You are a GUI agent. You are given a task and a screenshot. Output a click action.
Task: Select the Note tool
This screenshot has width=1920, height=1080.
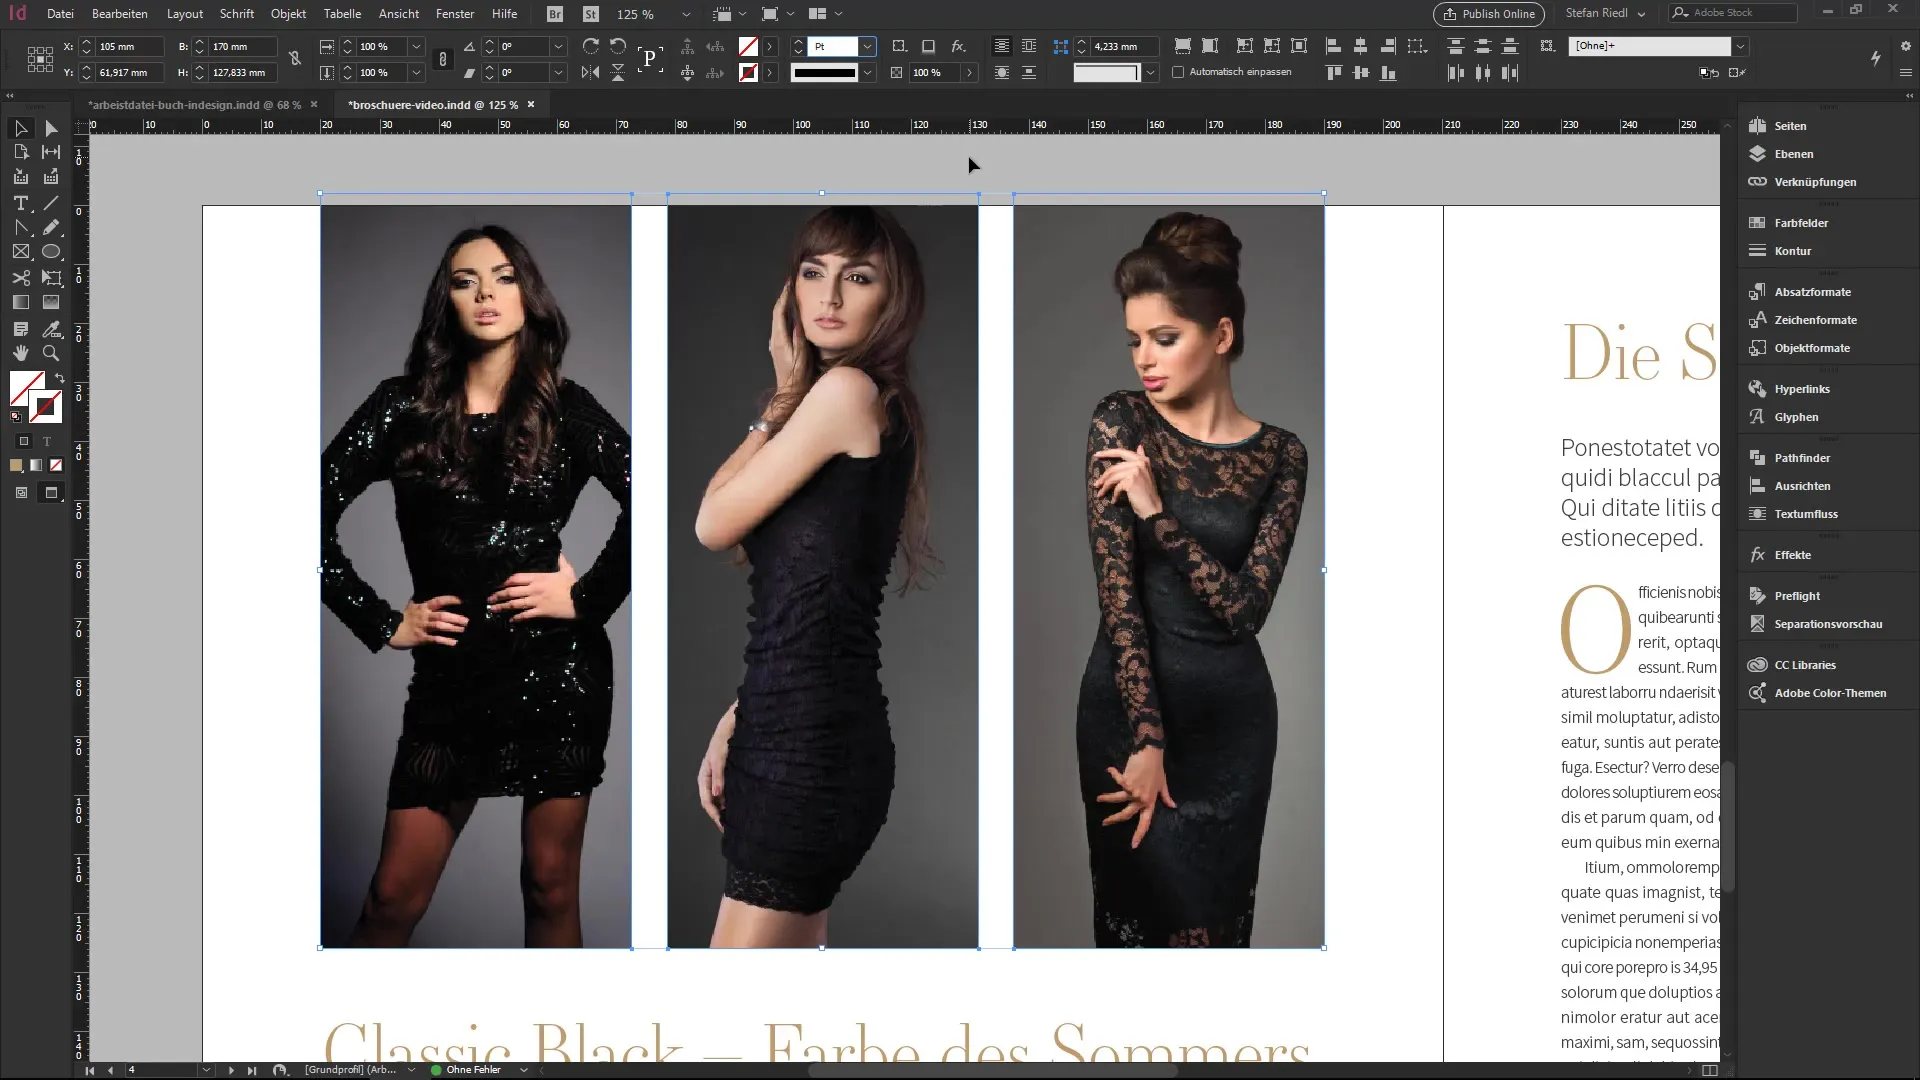(21, 329)
